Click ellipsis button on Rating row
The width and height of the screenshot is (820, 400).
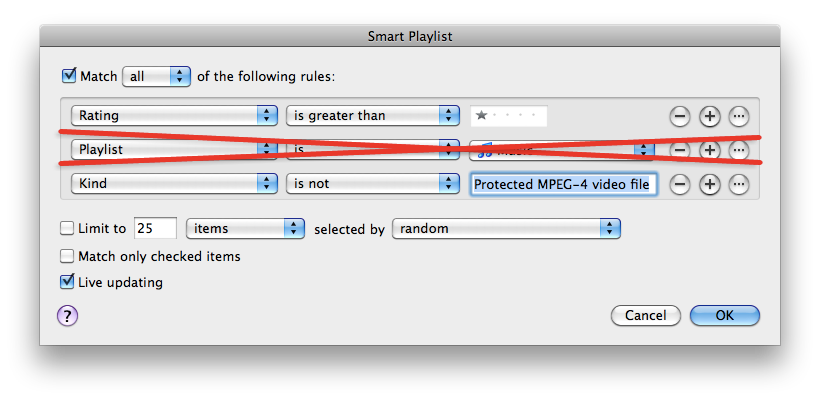[738, 116]
